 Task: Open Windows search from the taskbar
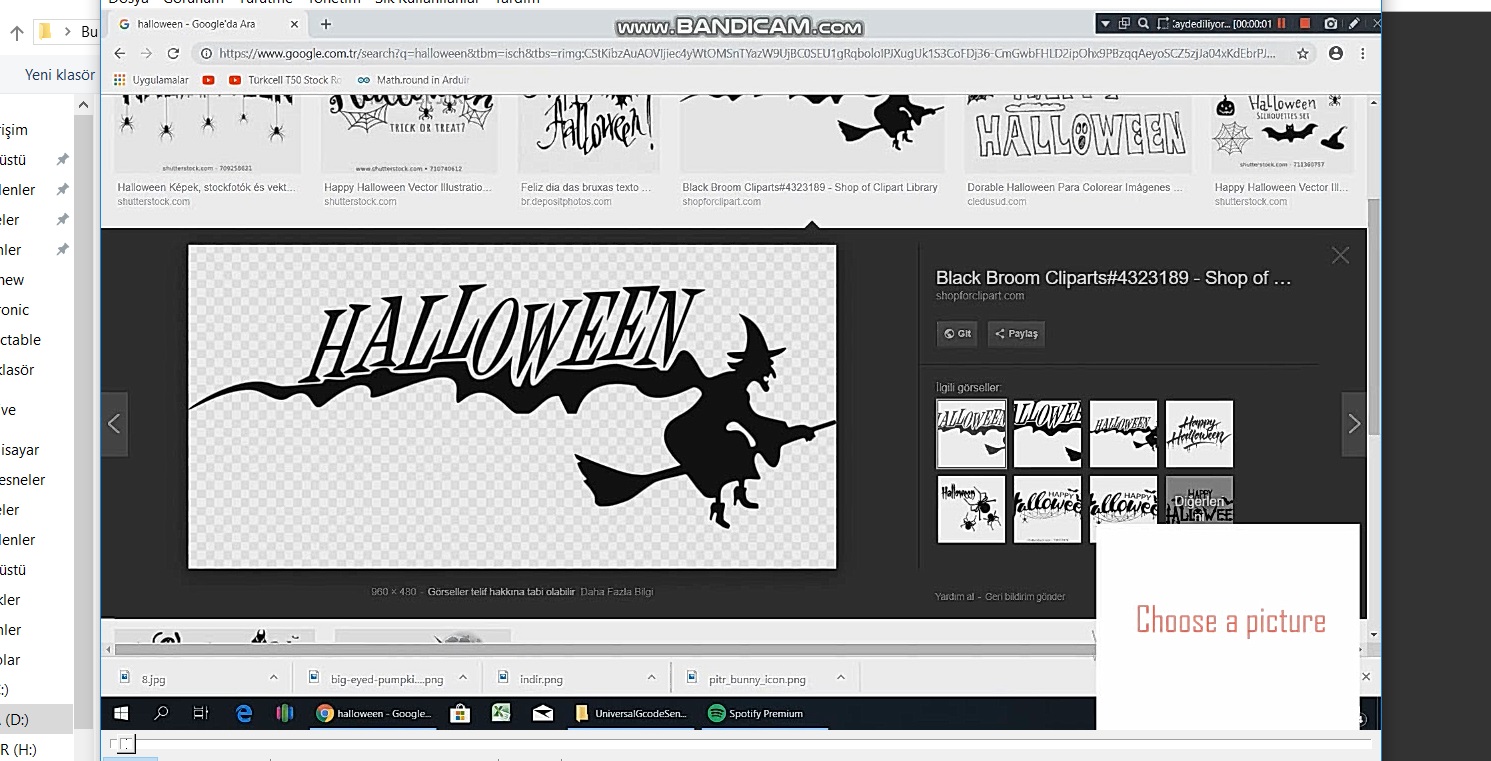[161, 713]
